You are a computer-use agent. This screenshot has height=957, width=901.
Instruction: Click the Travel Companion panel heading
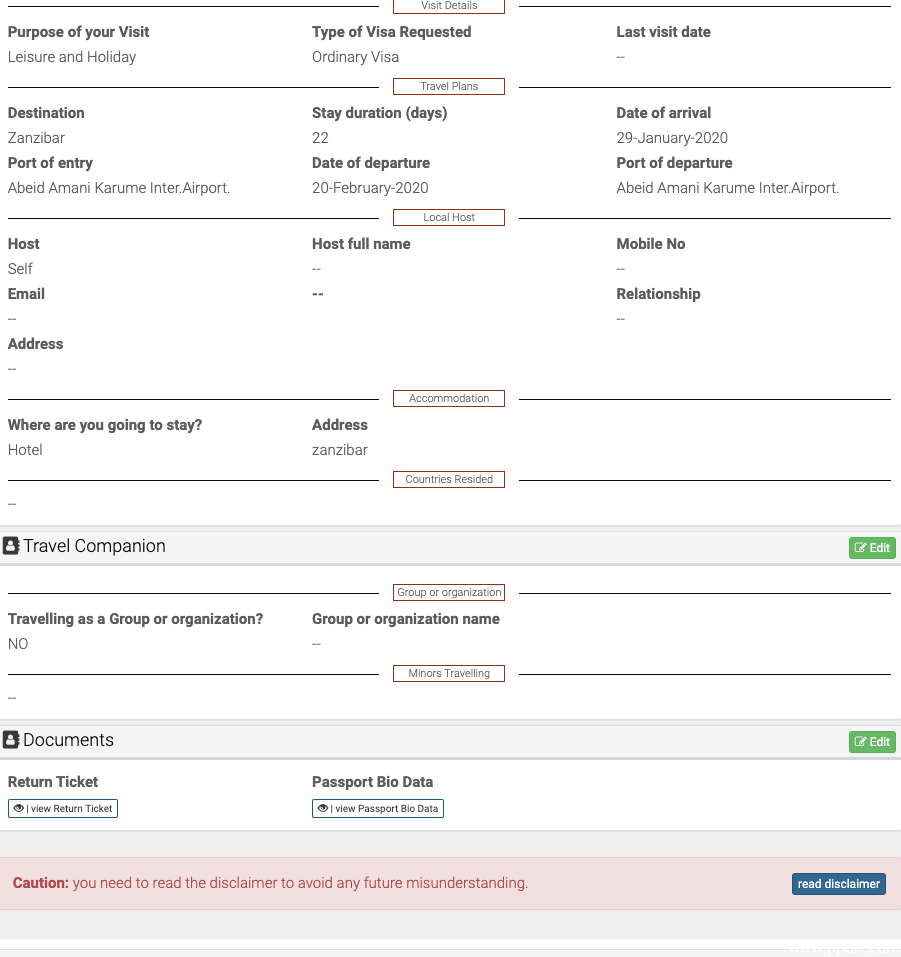[x=94, y=546]
